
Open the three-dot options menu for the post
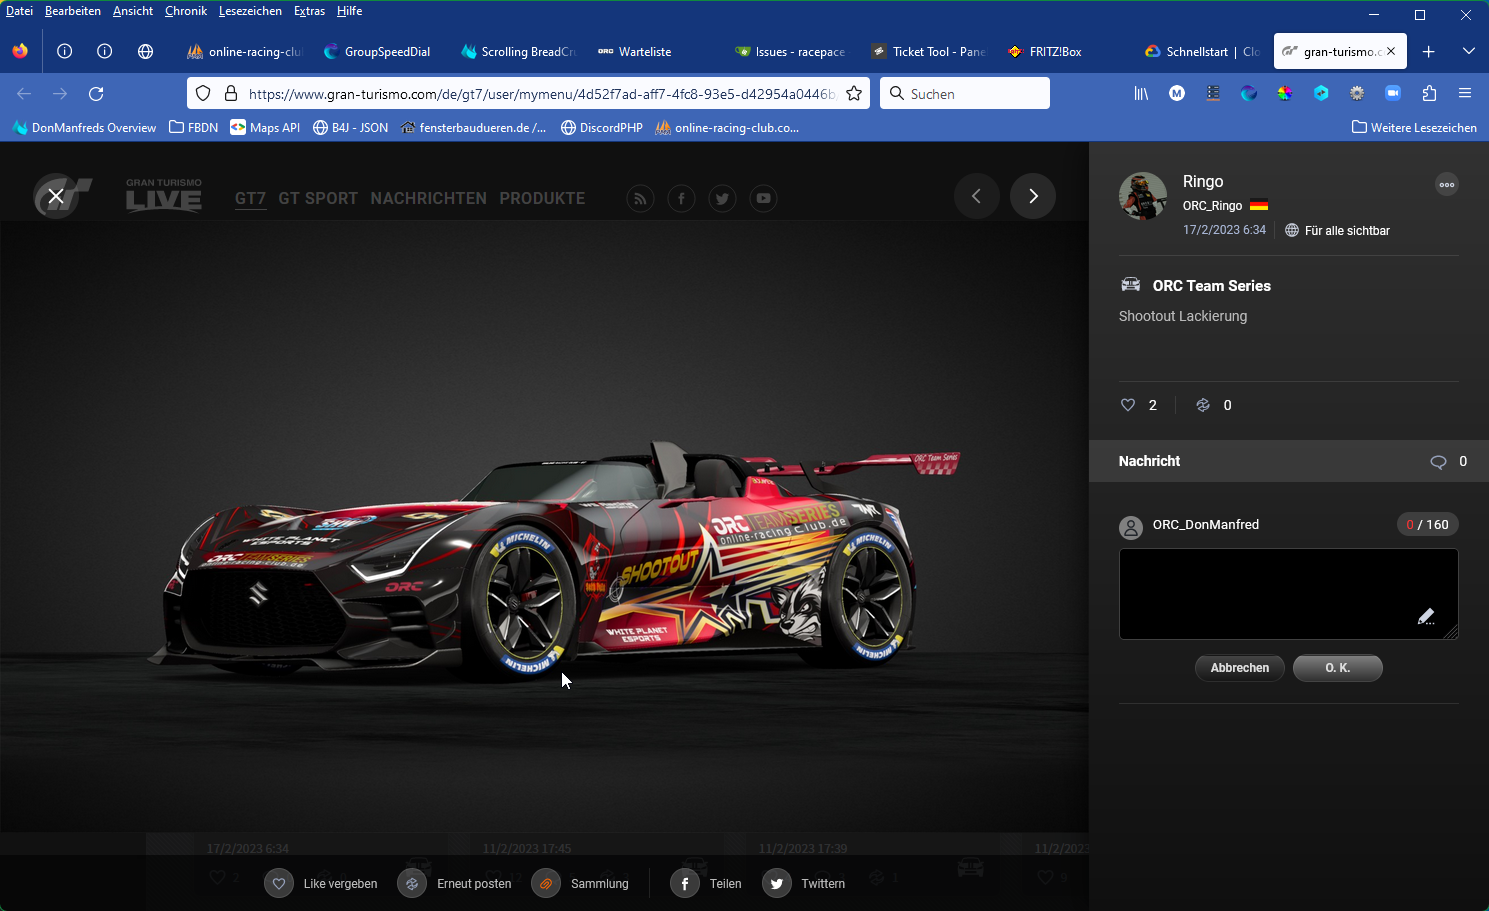[1446, 184]
